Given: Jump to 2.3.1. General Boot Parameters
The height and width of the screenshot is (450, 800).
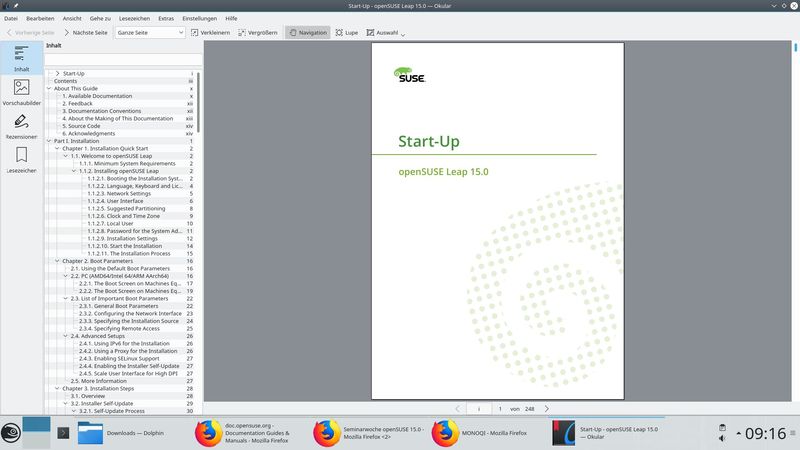Looking at the screenshot, I should point(118,306).
